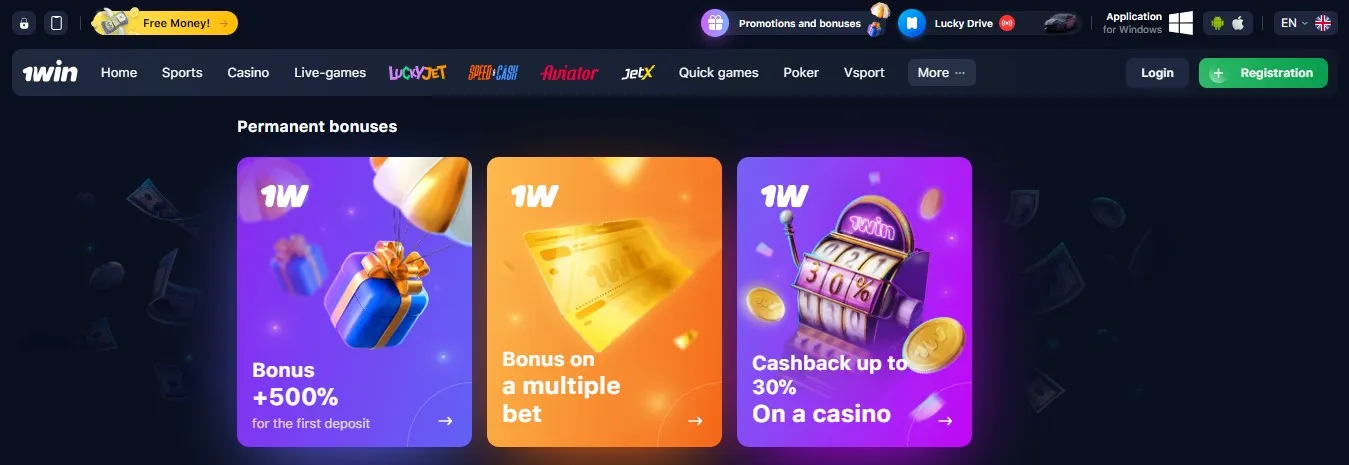Open the Casino menu item

(x=248, y=73)
